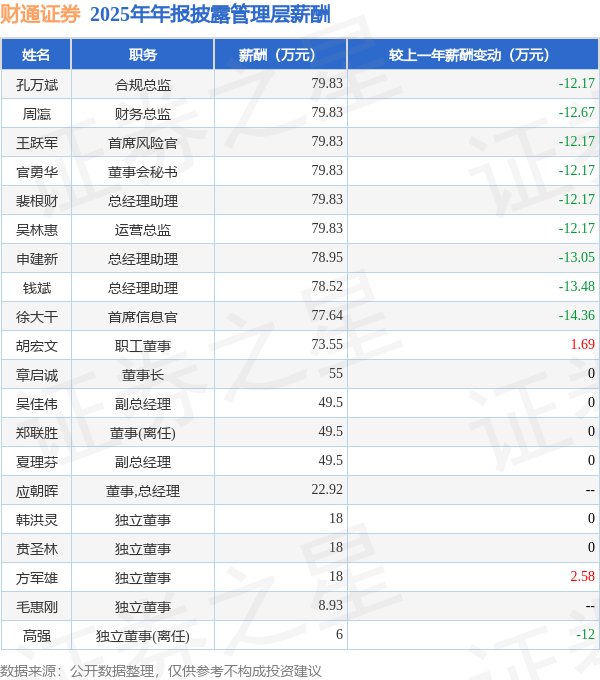Select the name 郑联胜
This screenshot has width=600, height=680.
point(37,433)
